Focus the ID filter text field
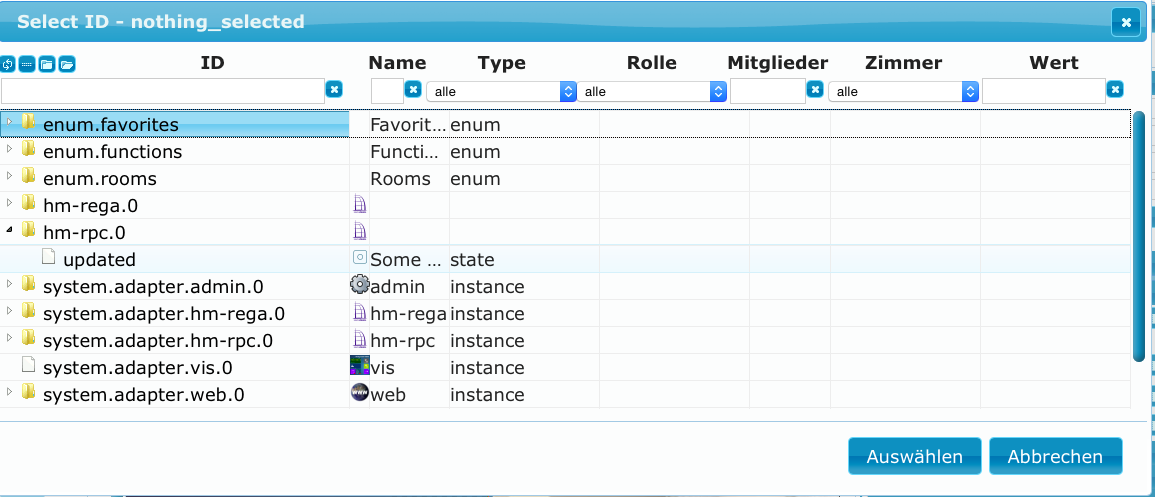The image size is (1155, 497). [163, 91]
